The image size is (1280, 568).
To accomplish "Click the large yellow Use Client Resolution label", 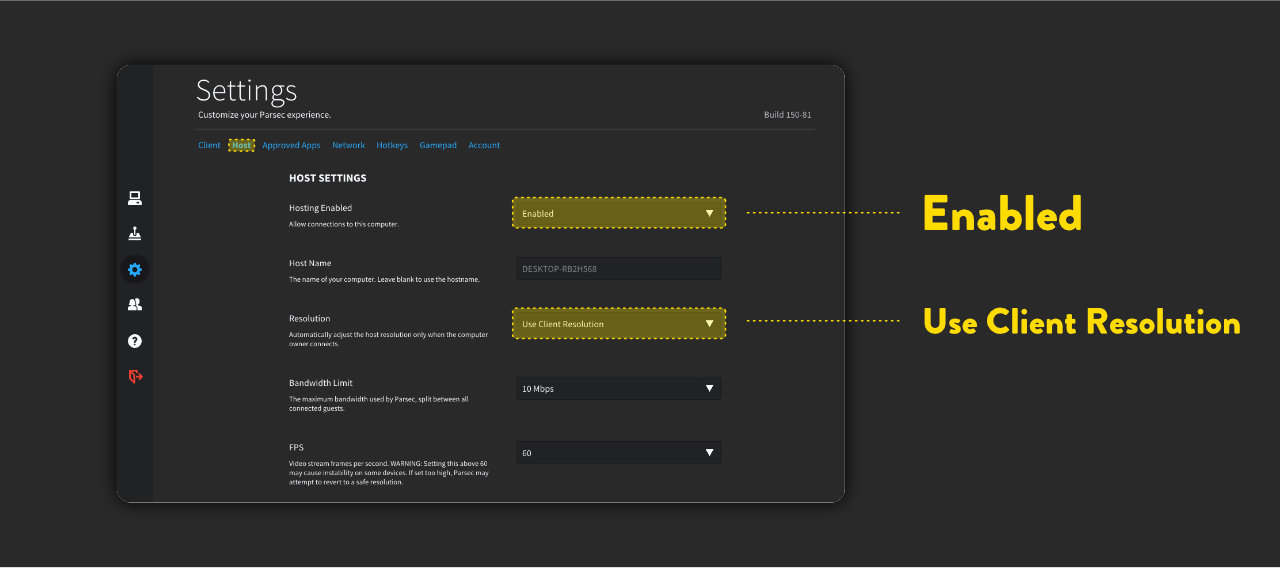I will point(1081,323).
